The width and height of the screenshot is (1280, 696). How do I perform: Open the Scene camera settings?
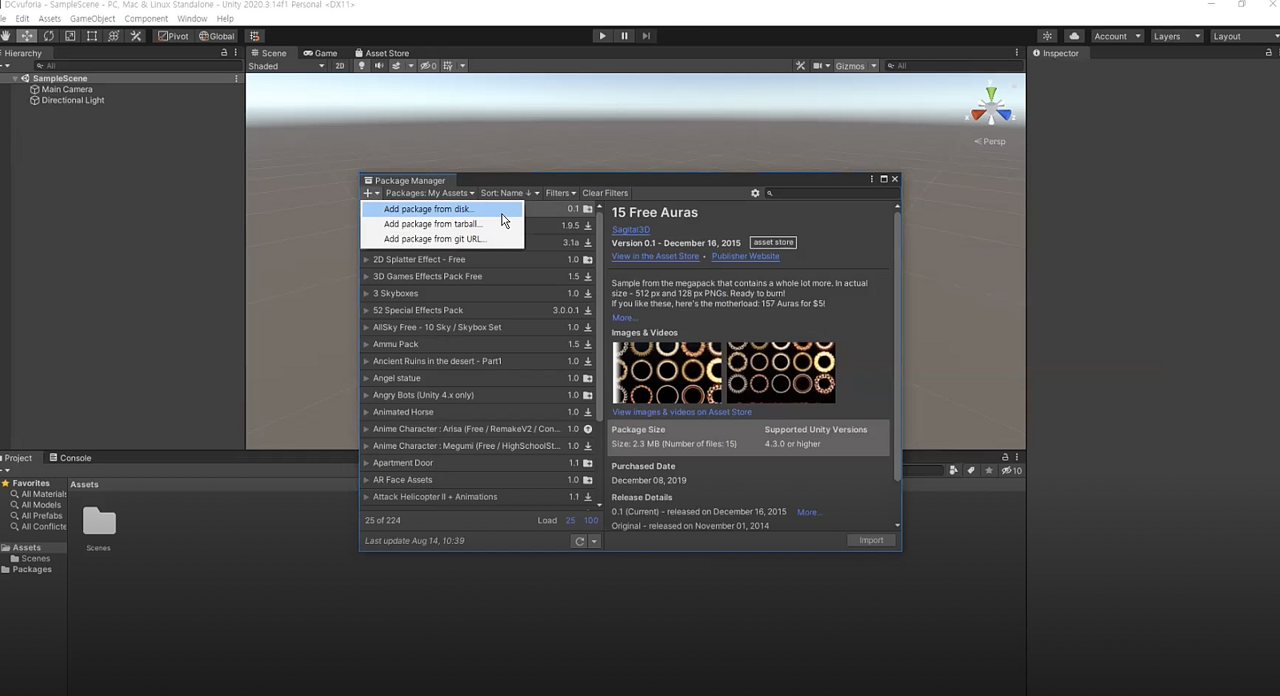tap(819, 66)
